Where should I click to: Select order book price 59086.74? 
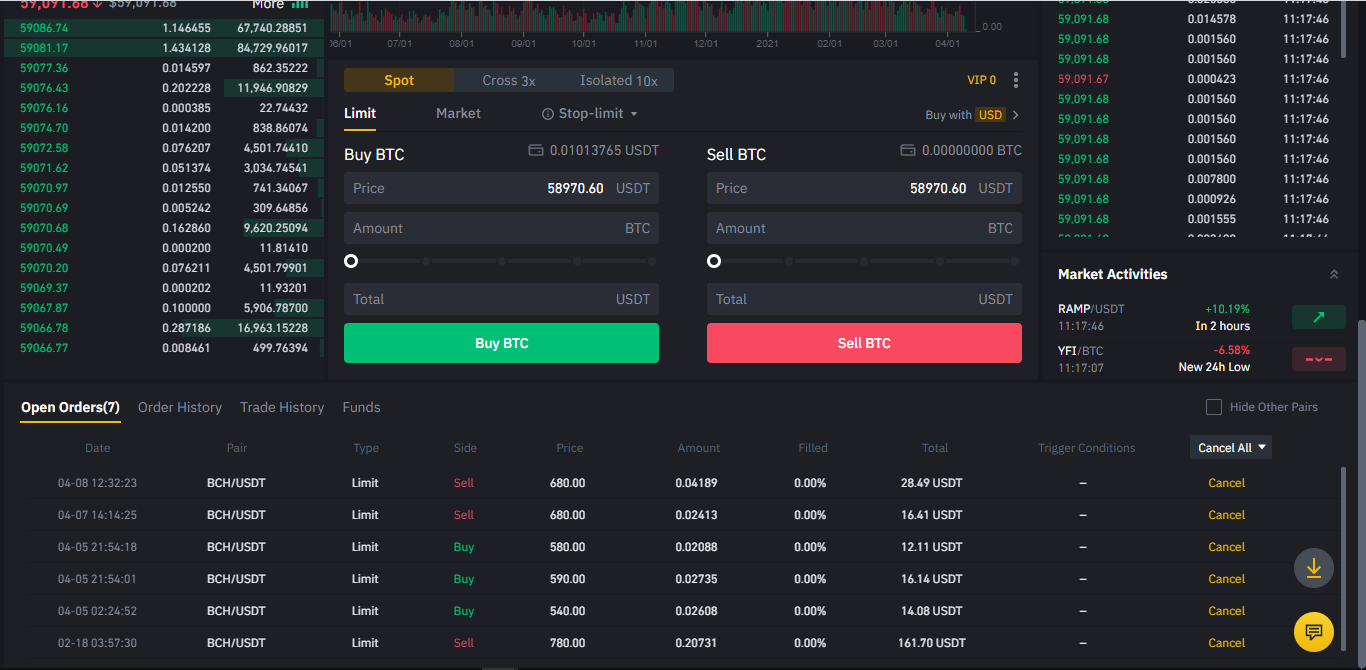click(44, 28)
